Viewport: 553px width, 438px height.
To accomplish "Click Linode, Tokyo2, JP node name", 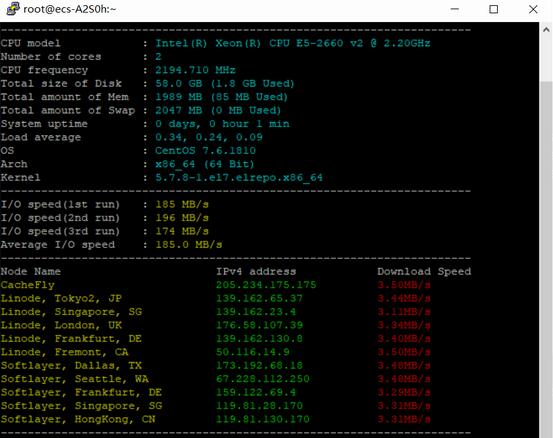I will pos(61,298).
